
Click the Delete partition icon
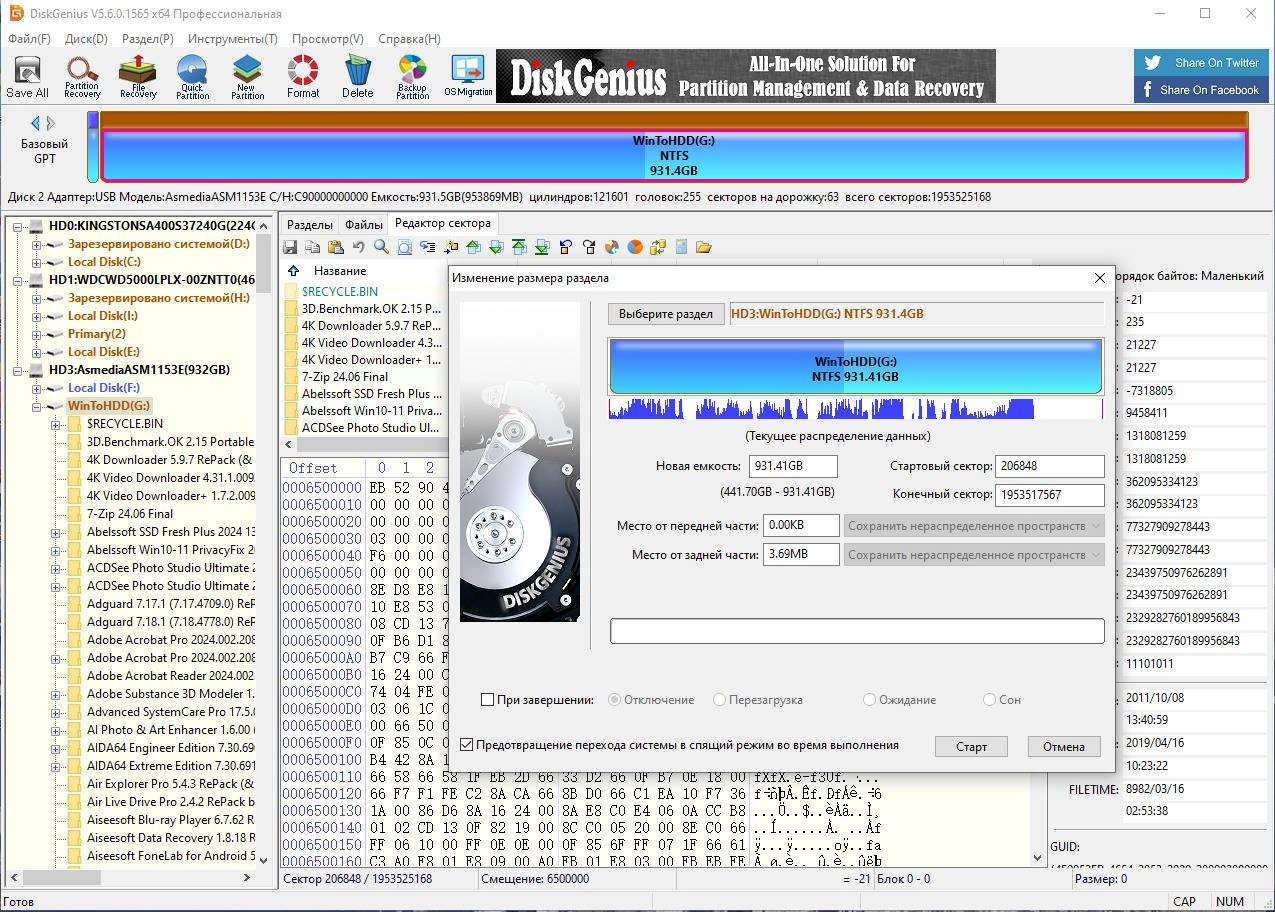point(357,73)
